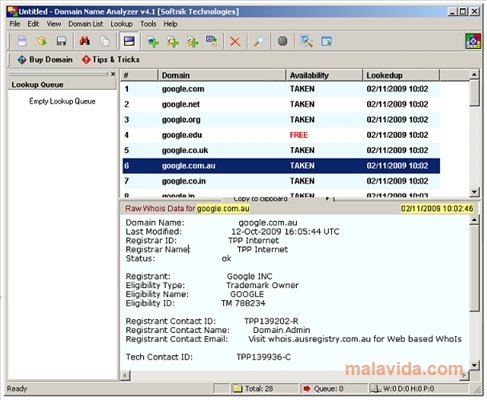This screenshot has width=487, height=400.
Task: Click the magnifying glass lookup icon
Action: click(x=259, y=41)
